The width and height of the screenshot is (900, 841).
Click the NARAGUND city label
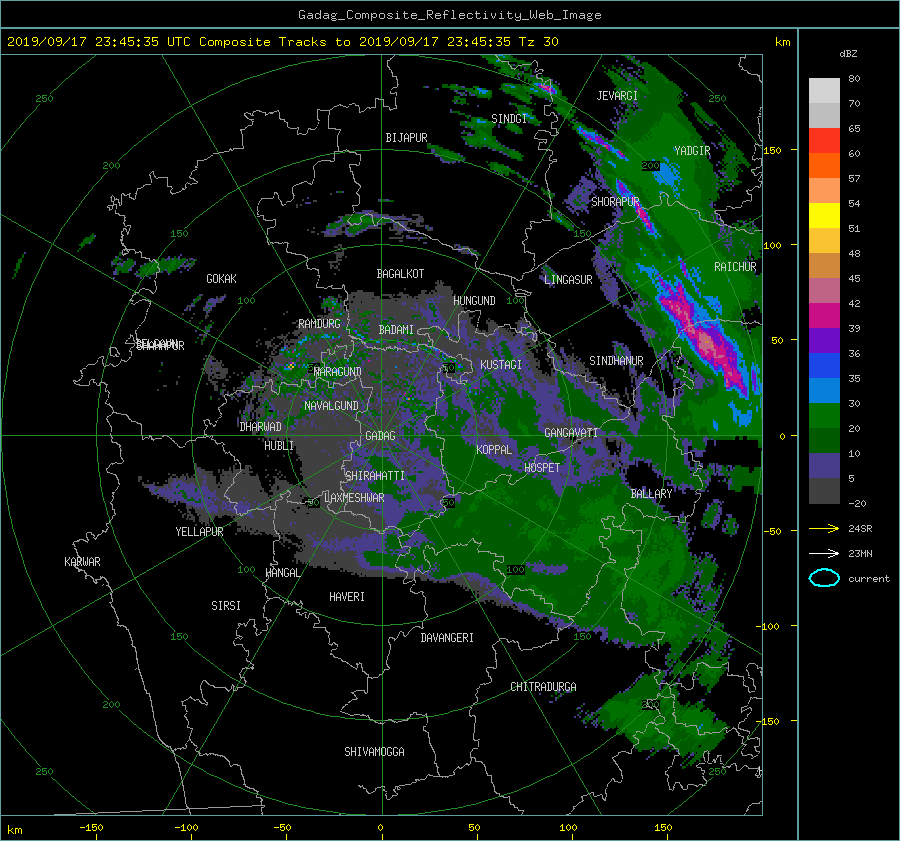pyautogui.click(x=338, y=372)
